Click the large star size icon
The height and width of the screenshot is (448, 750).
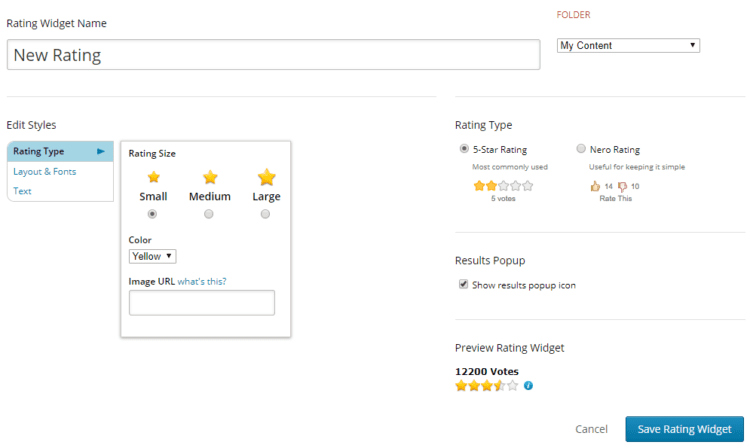point(266,177)
